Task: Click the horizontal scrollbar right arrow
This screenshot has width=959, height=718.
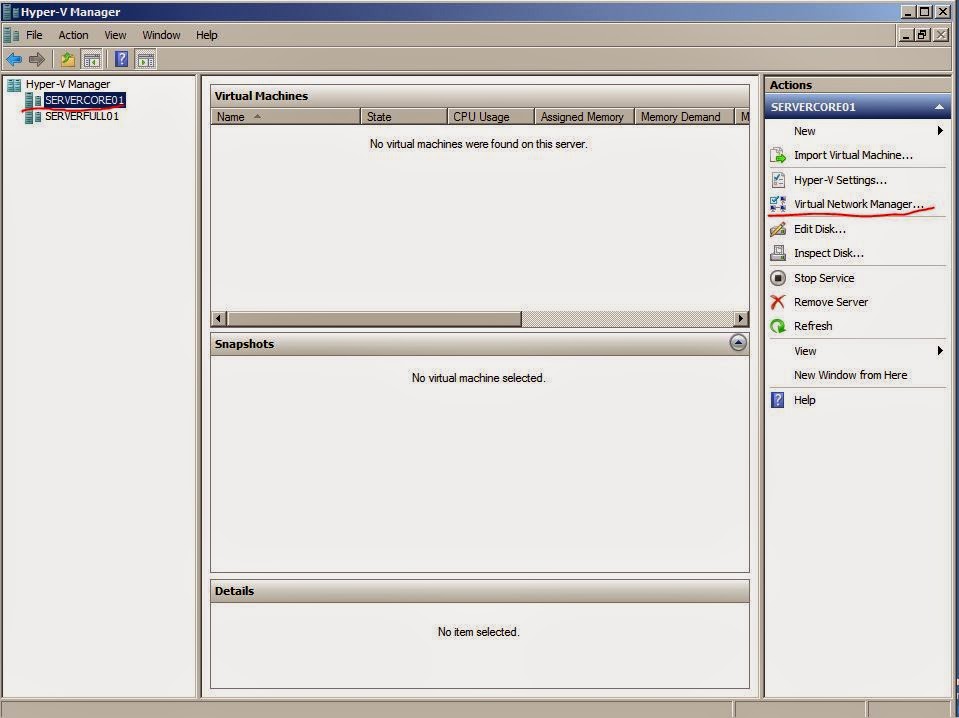Action: [741, 318]
